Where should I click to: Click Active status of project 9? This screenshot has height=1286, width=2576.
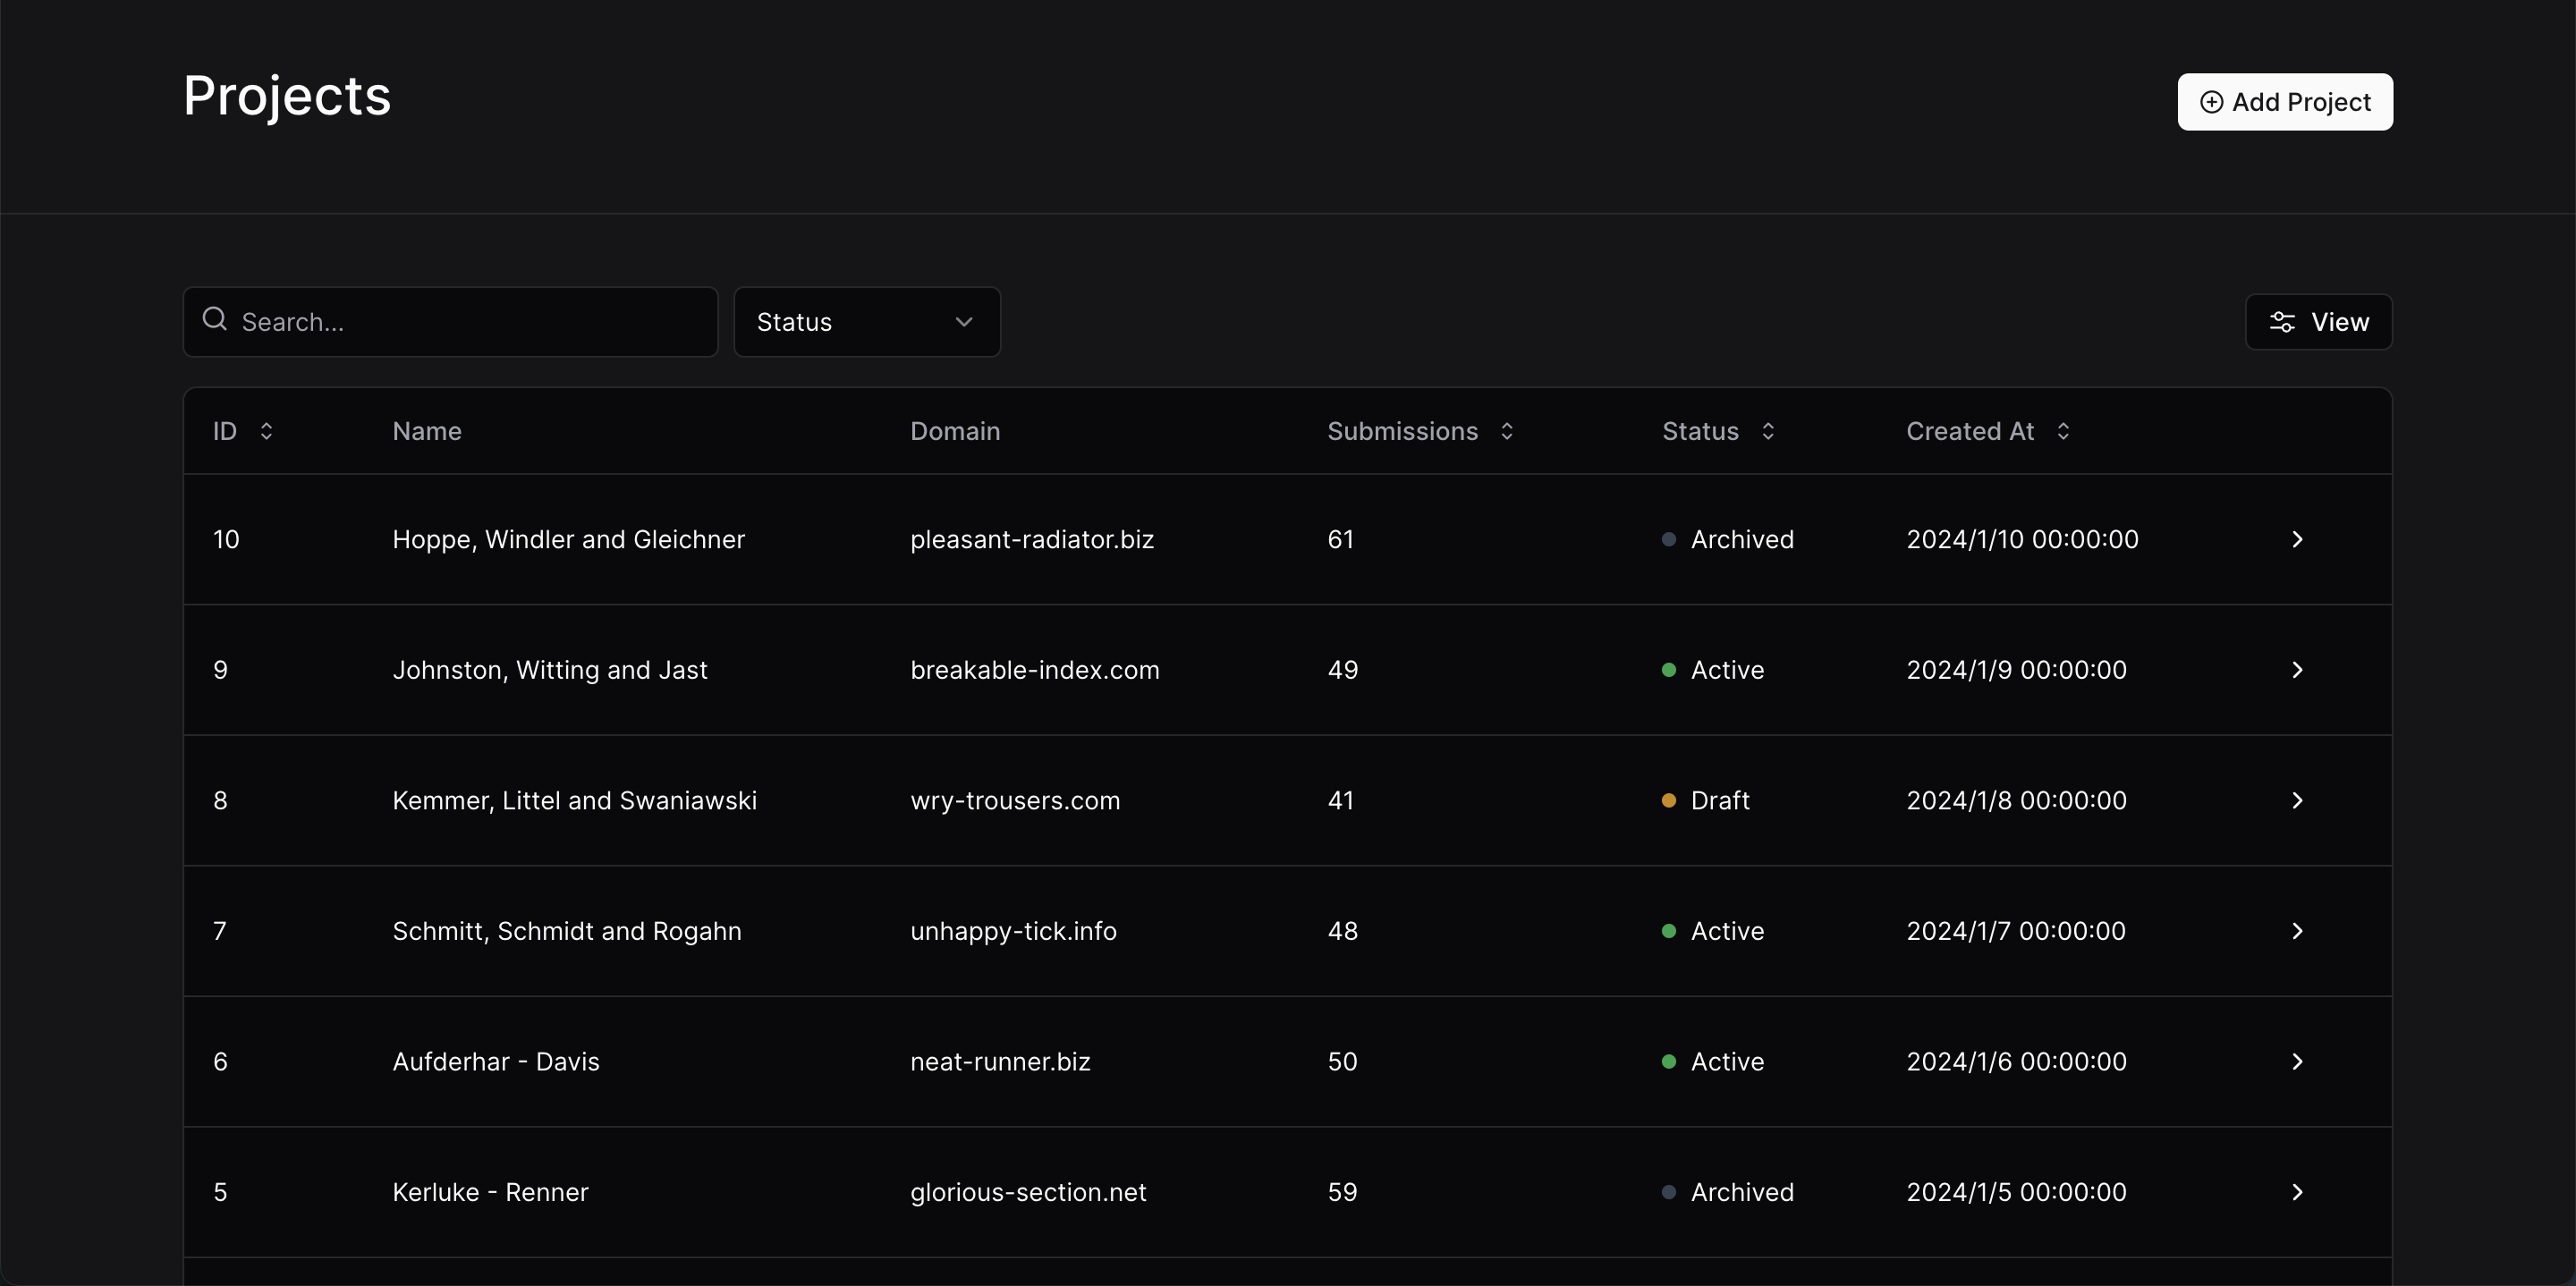click(x=1713, y=670)
